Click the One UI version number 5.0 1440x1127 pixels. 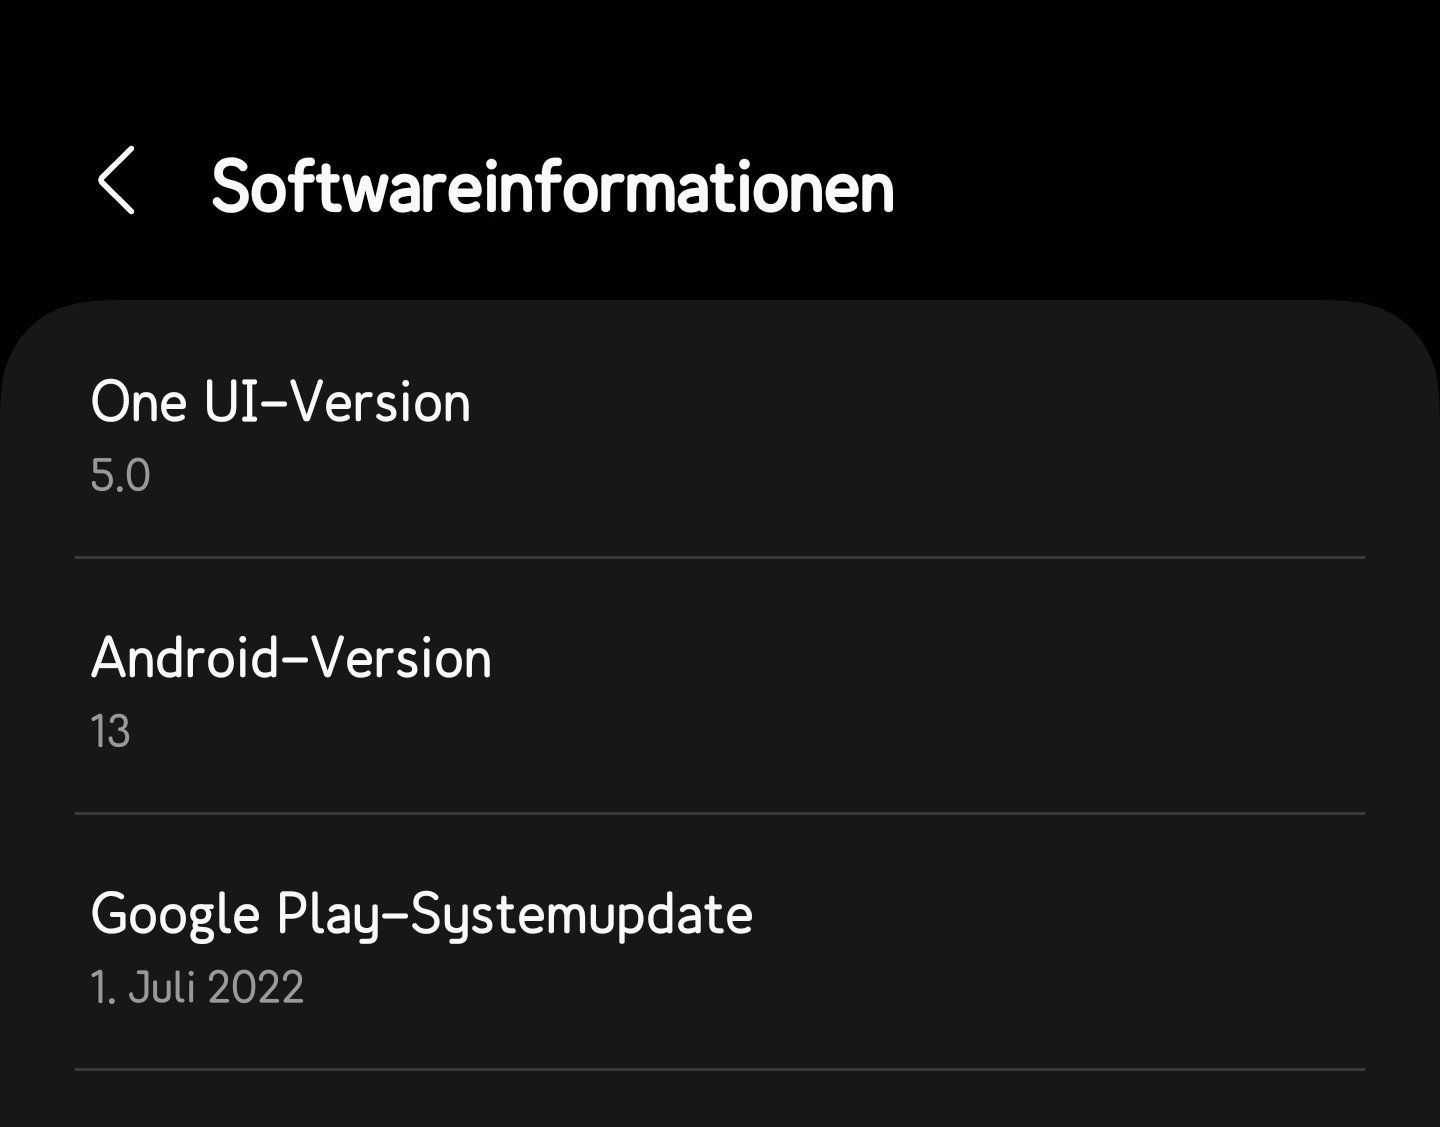pos(120,476)
